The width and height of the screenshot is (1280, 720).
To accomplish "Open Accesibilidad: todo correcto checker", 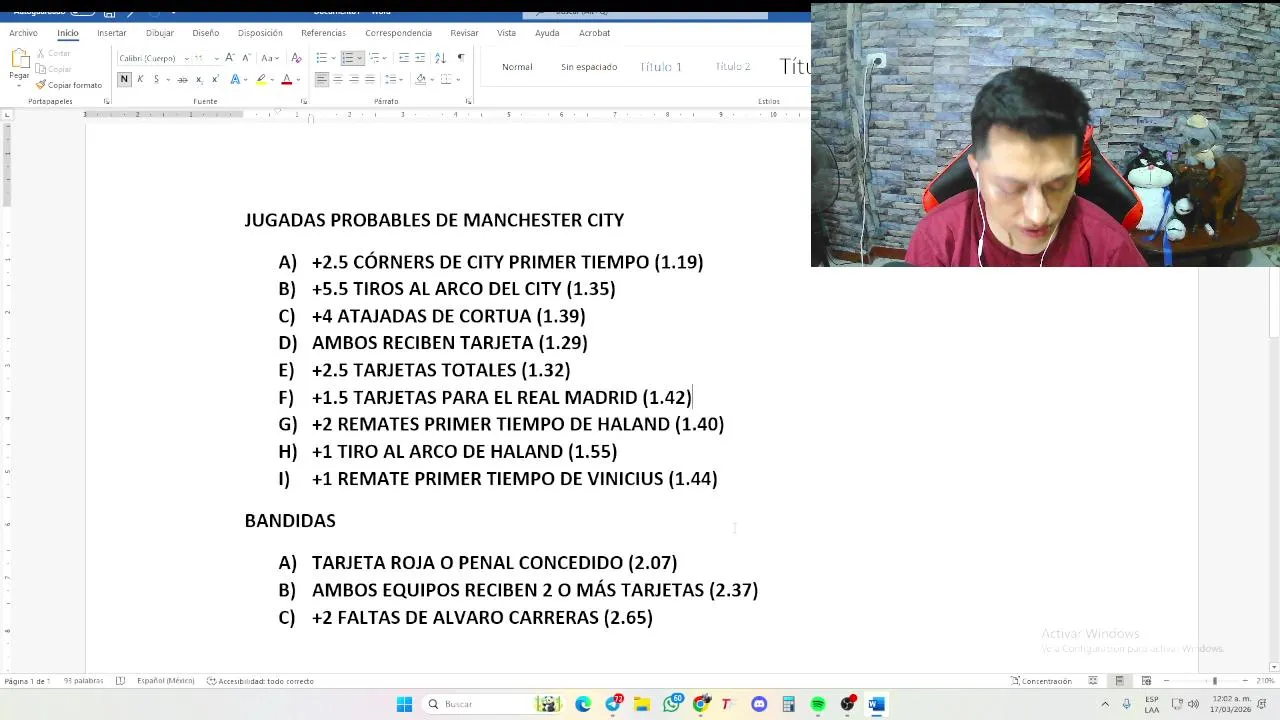I will pos(260,681).
